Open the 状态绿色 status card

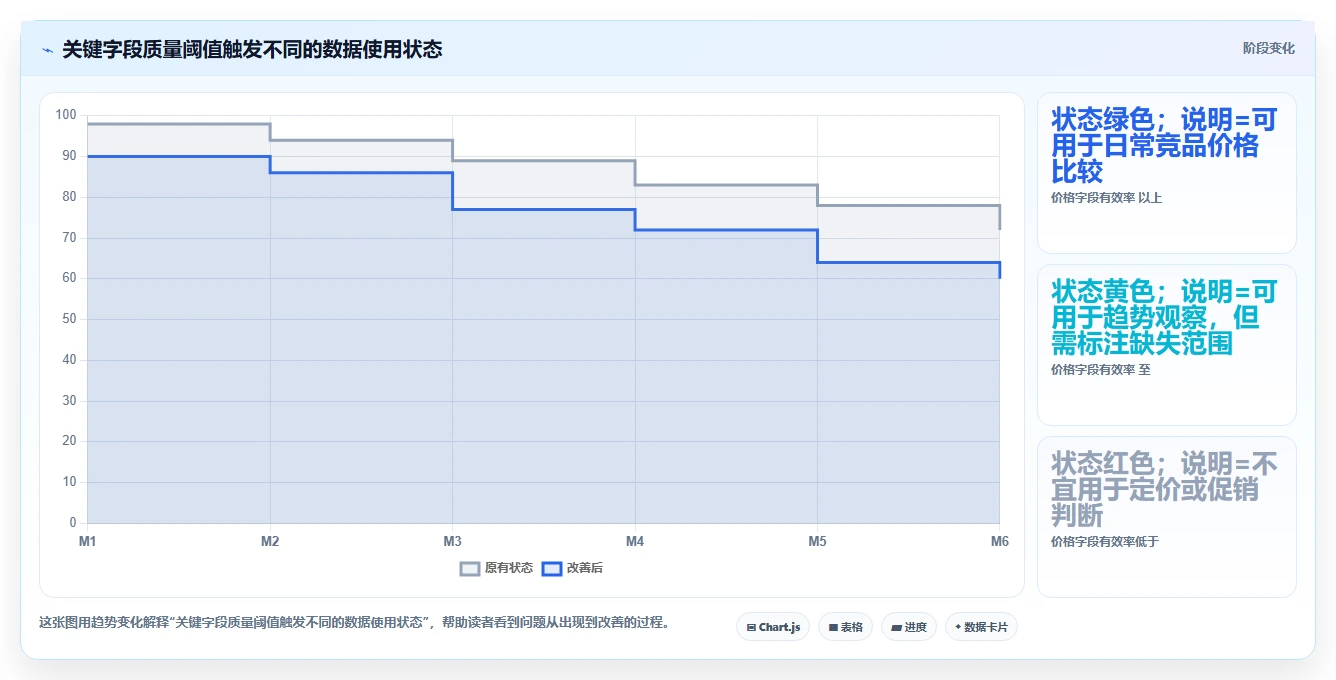point(1167,173)
